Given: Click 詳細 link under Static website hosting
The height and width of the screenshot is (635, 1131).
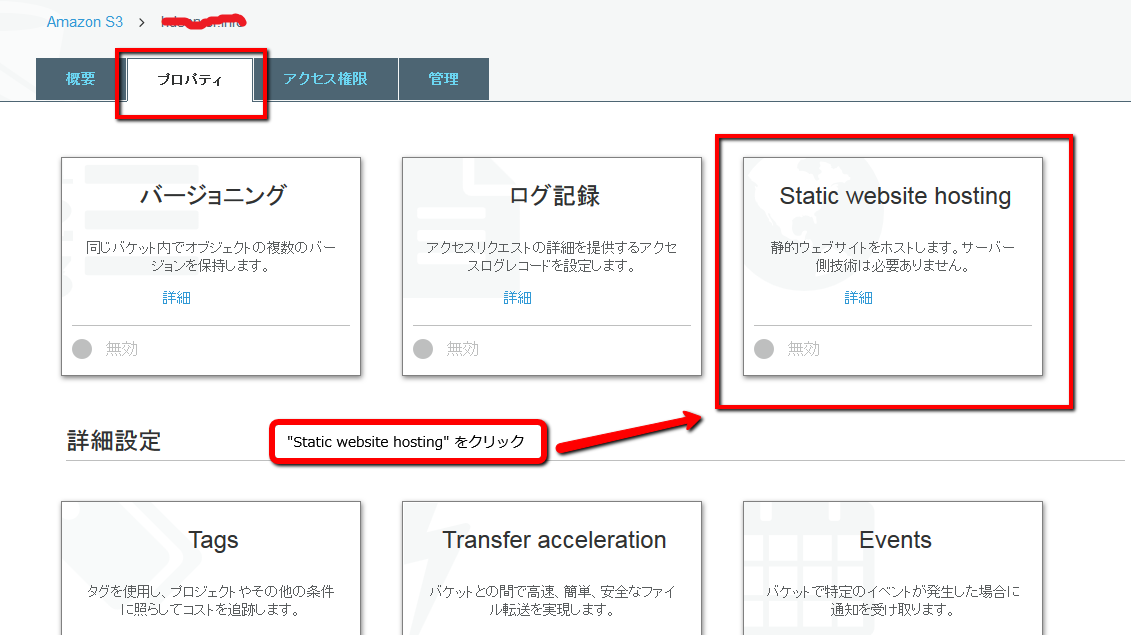Looking at the screenshot, I should point(858,298).
